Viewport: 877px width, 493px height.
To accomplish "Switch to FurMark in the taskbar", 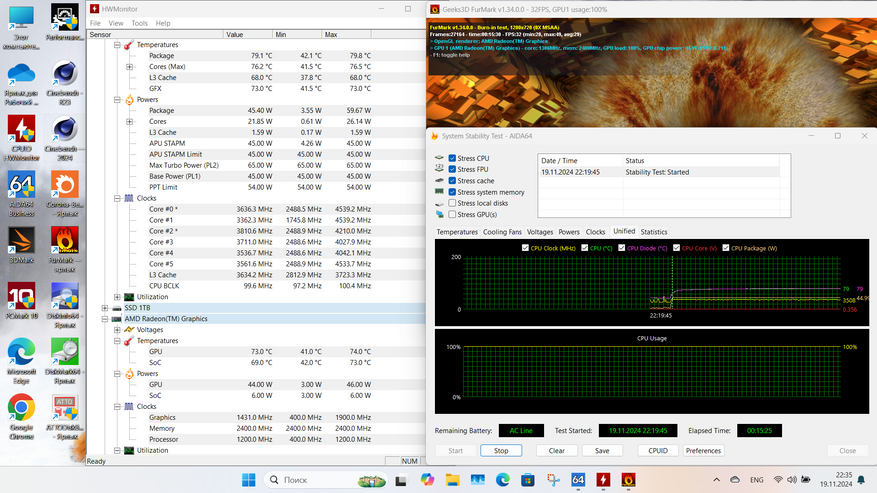I will tap(628, 480).
